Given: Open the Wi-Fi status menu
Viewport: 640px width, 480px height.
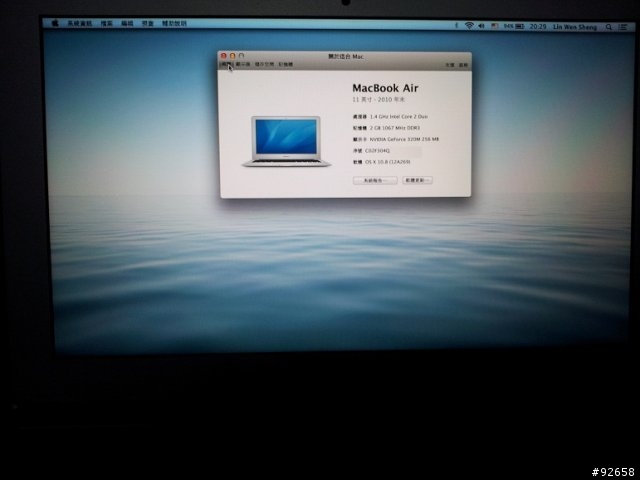Looking at the screenshot, I should pos(469,26).
